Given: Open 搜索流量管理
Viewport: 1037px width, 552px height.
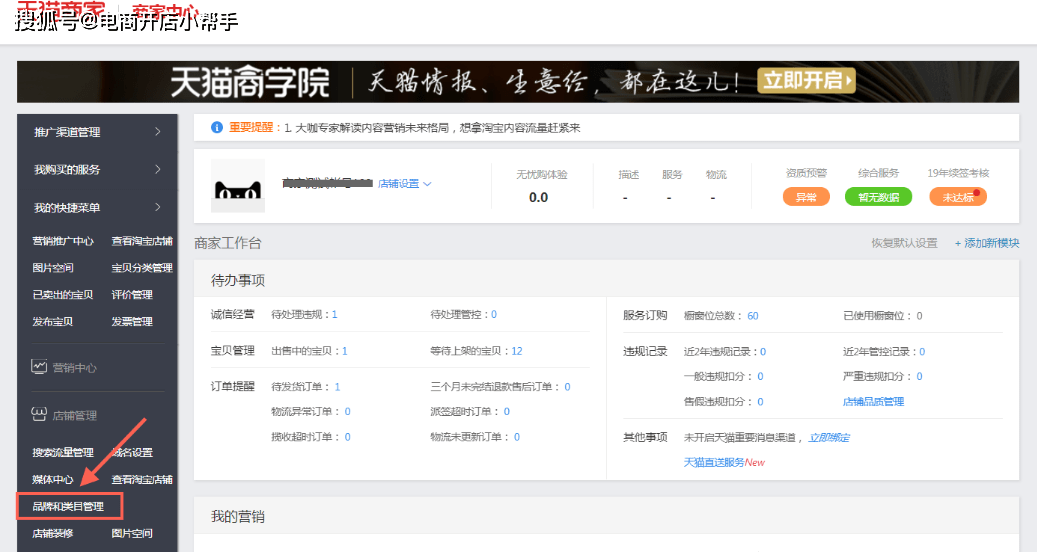Looking at the screenshot, I should 63,453.
